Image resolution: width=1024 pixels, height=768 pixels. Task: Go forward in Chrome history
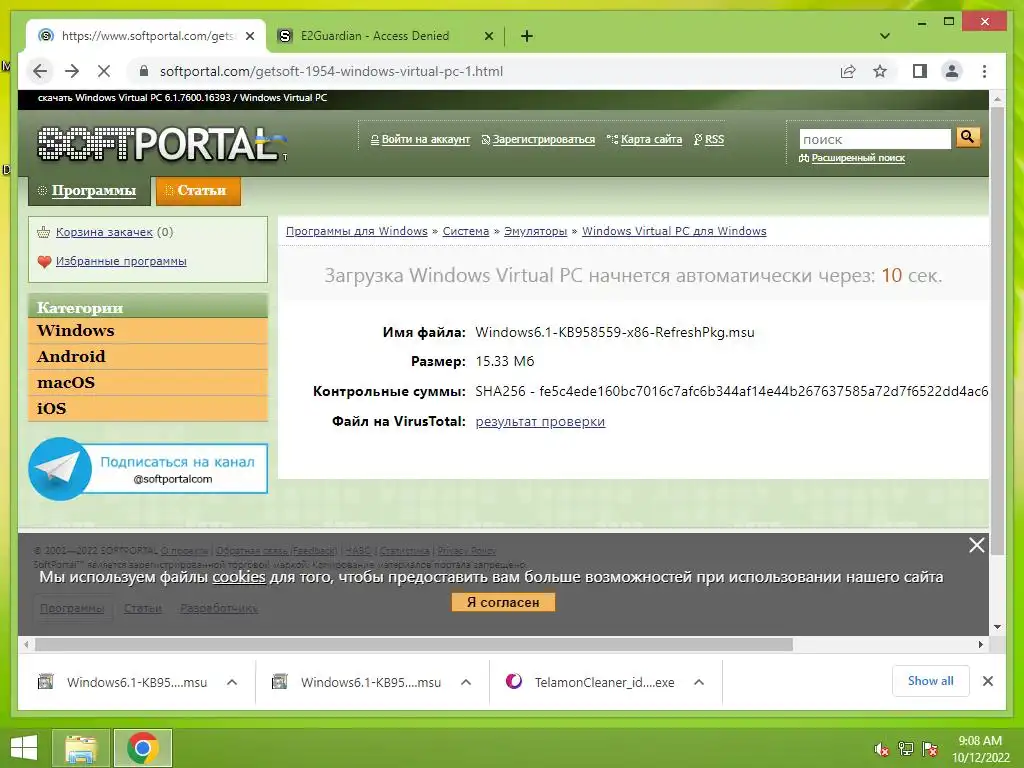72,71
